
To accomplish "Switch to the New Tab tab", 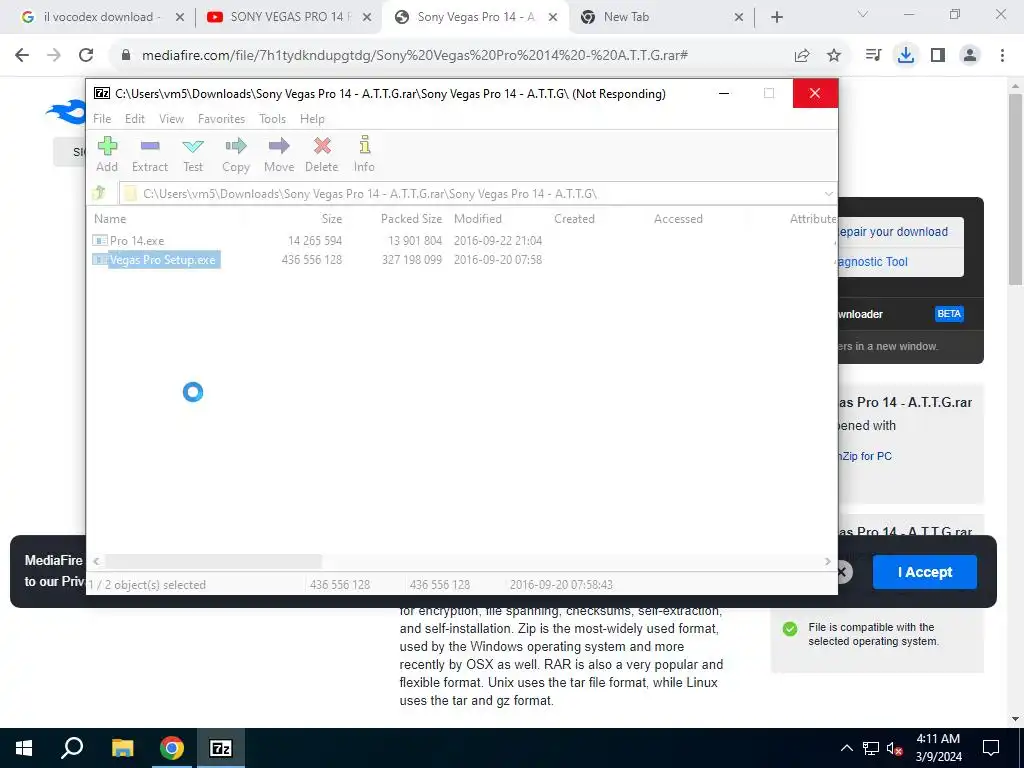I will click(660, 17).
